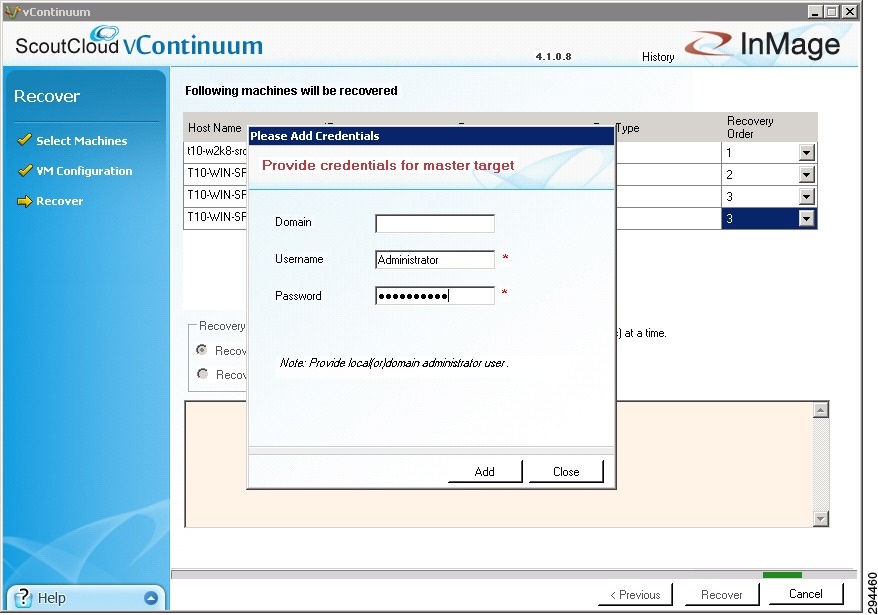
Task: Click the Please Add Credentials title bar
Action: coord(431,136)
